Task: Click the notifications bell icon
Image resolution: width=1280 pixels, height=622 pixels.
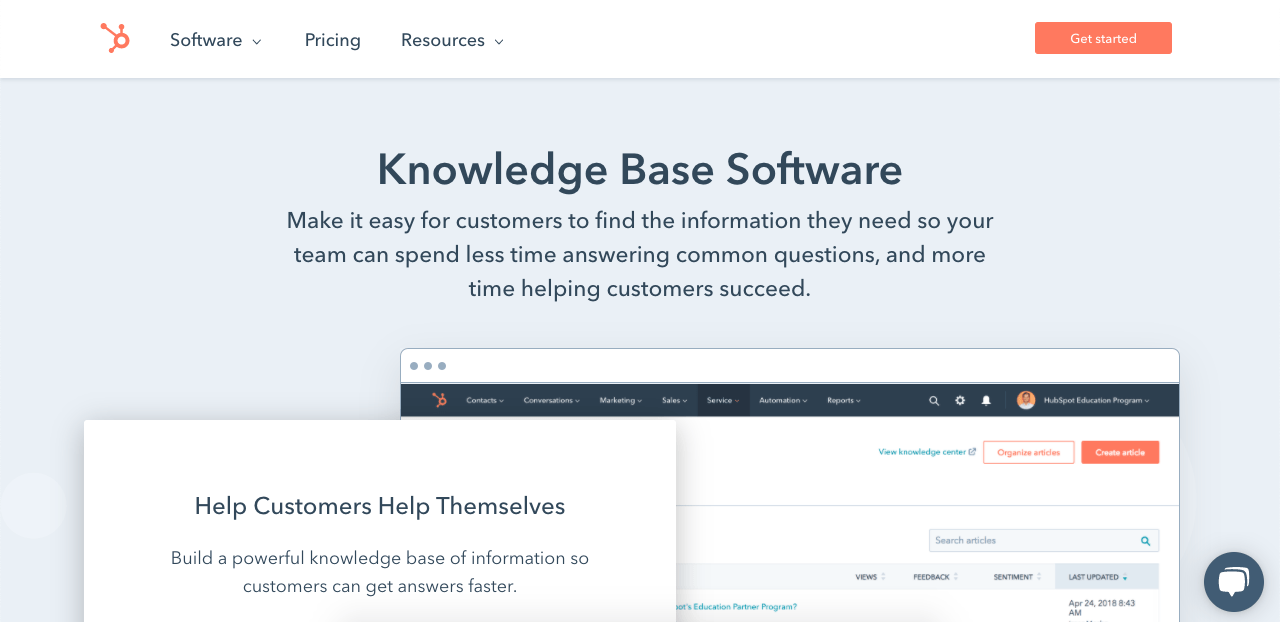Action: click(986, 400)
